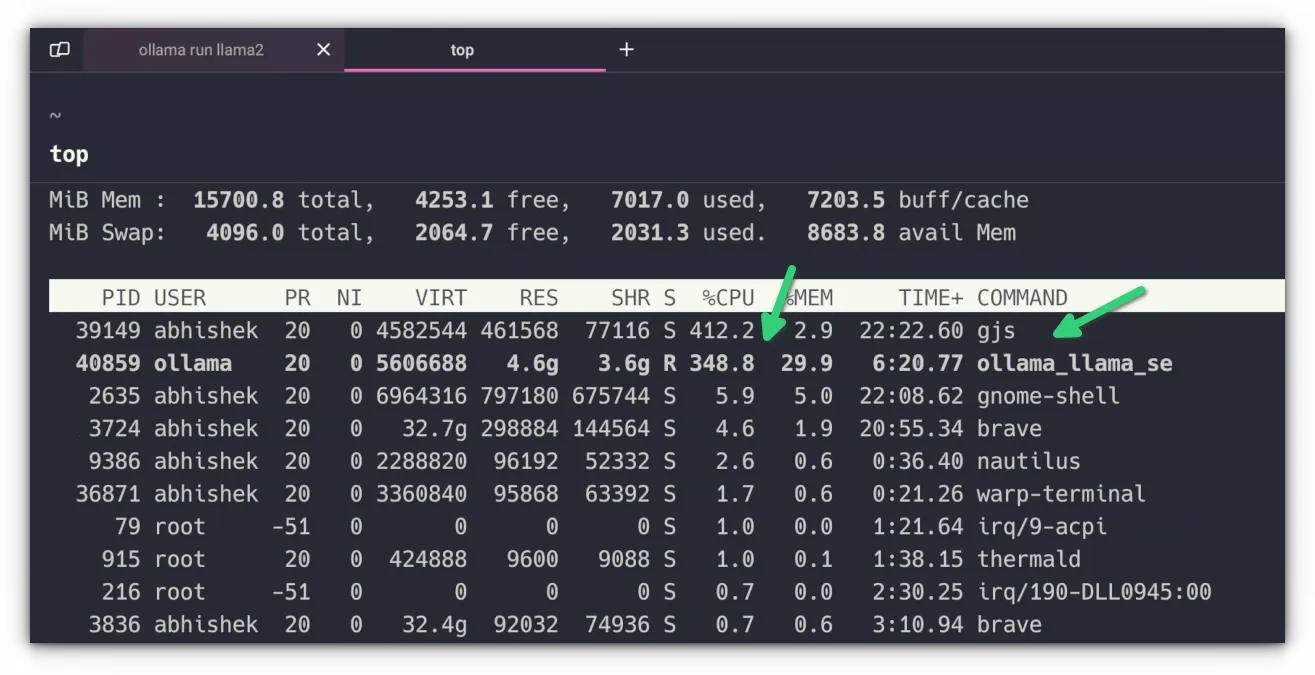
Task: Click CPU value 412.2
Action: (x=721, y=330)
